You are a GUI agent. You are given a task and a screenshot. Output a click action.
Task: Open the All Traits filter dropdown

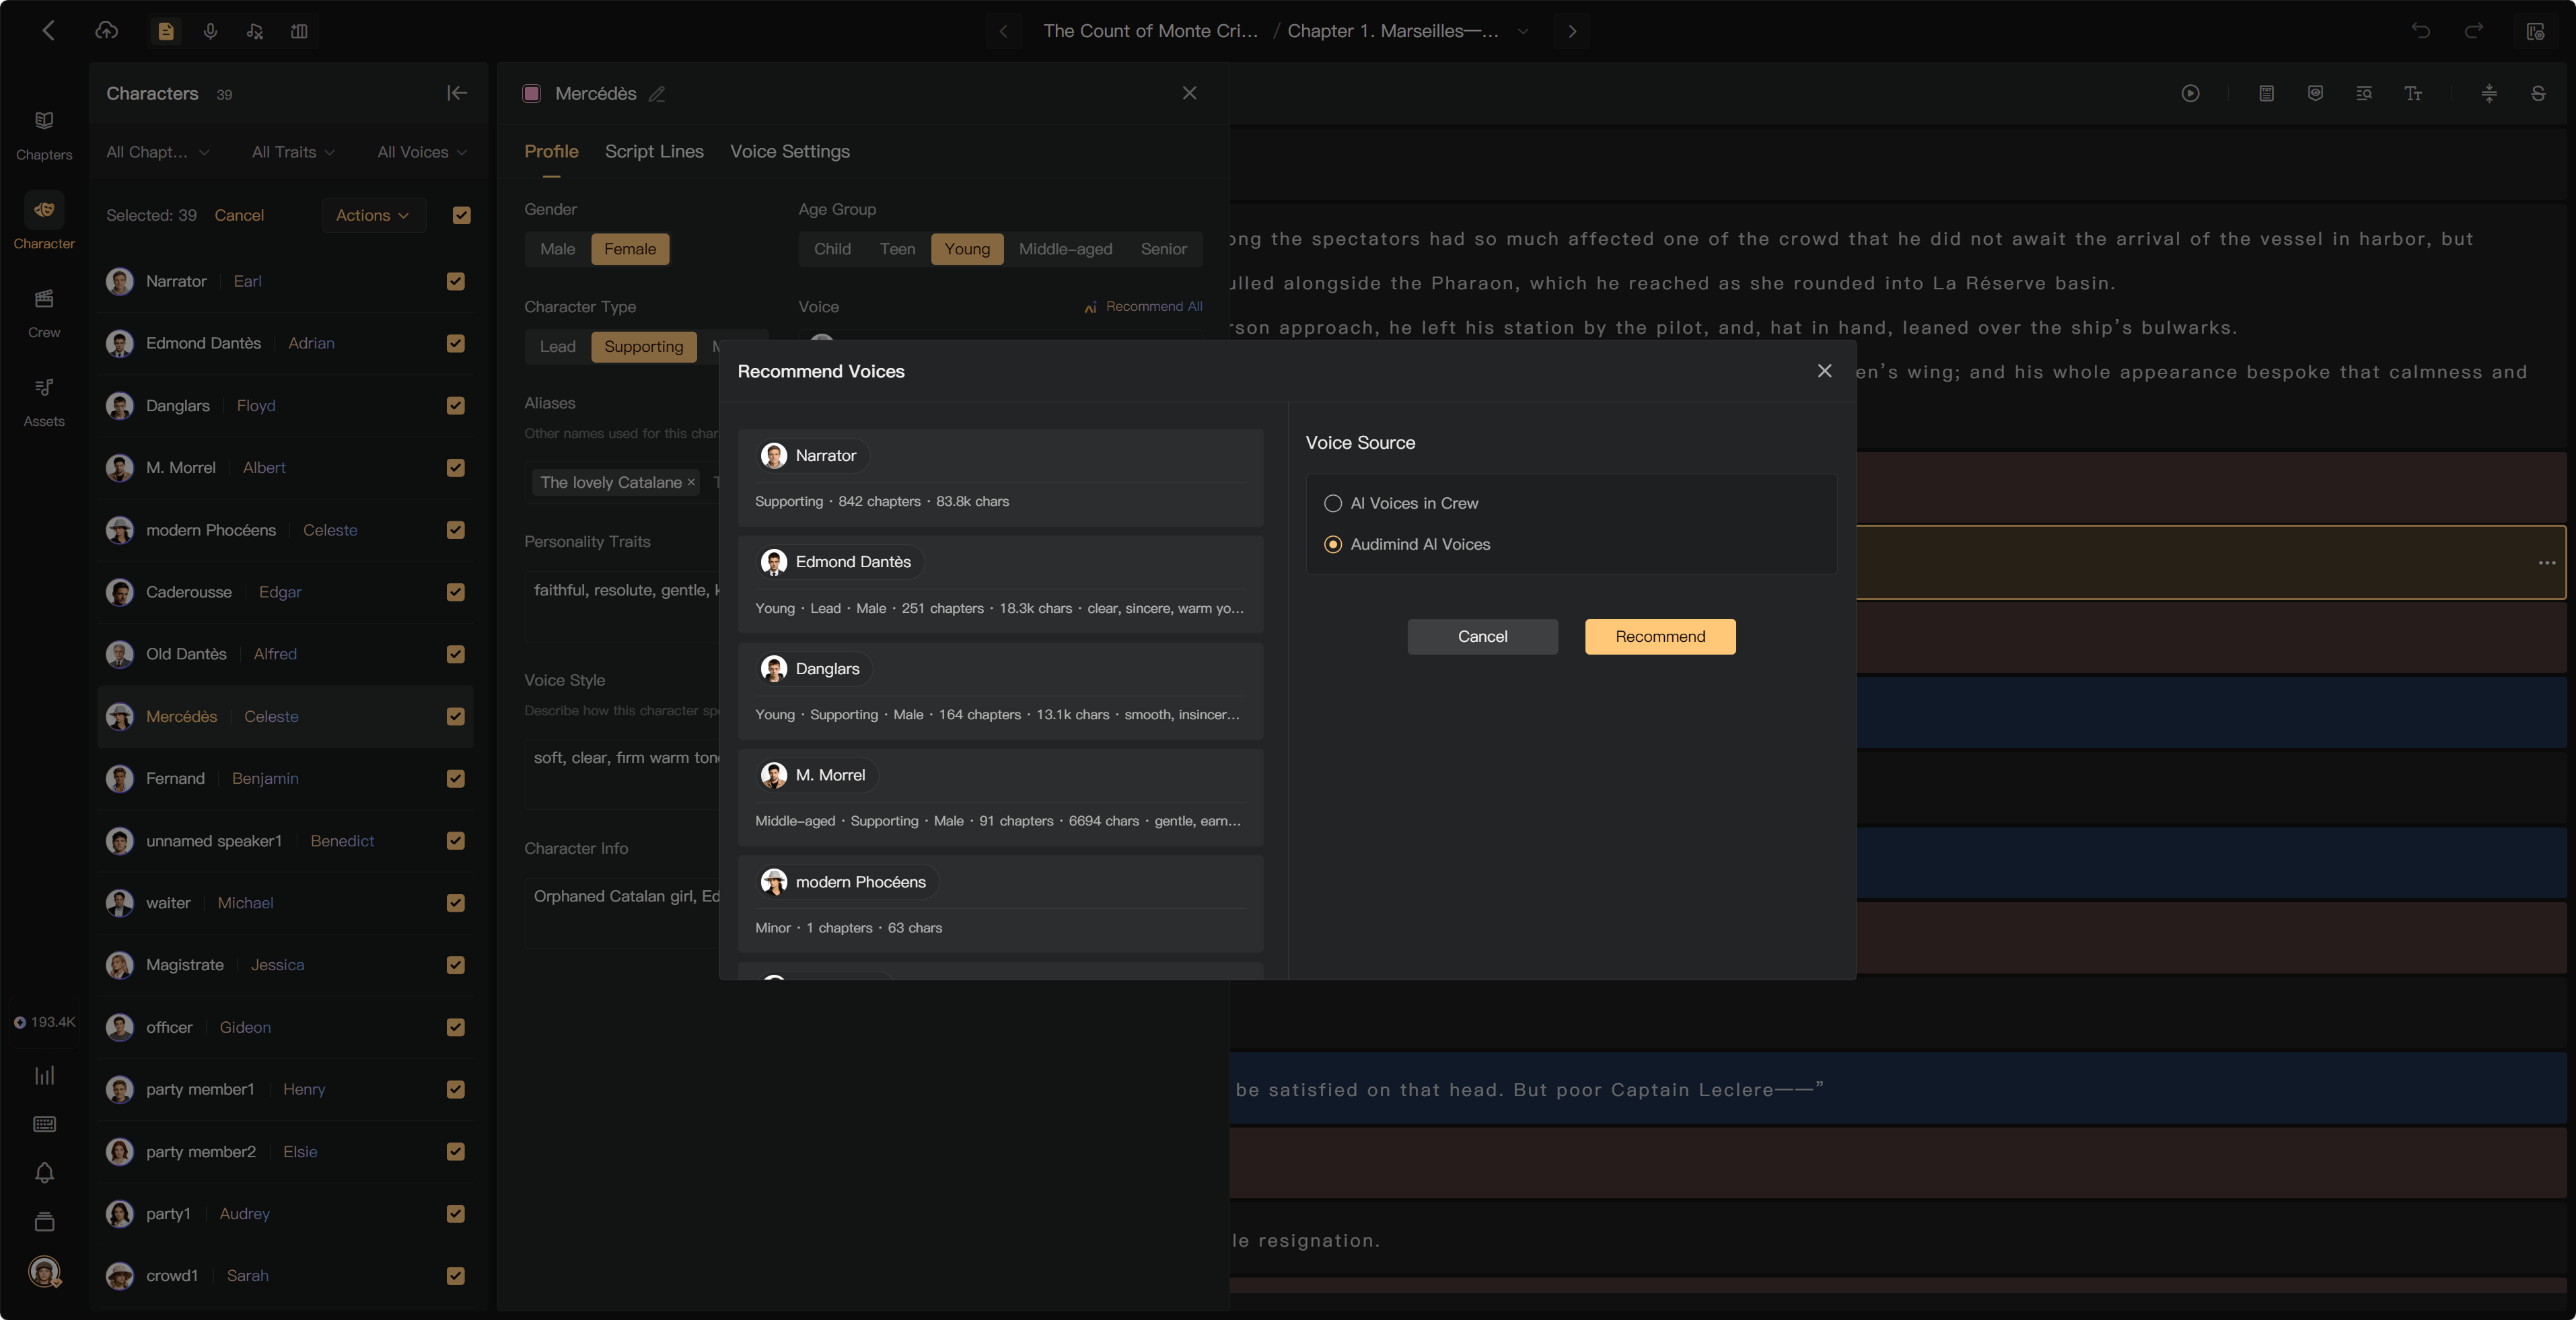point(293,152)
